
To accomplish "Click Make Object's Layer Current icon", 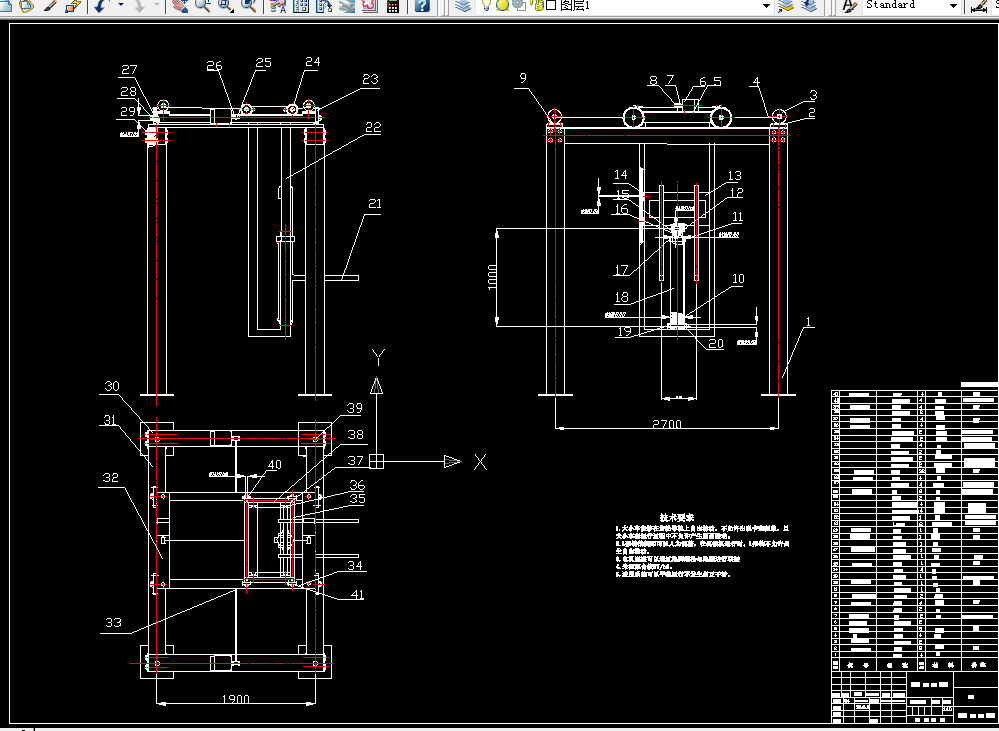I will [786, 6].
